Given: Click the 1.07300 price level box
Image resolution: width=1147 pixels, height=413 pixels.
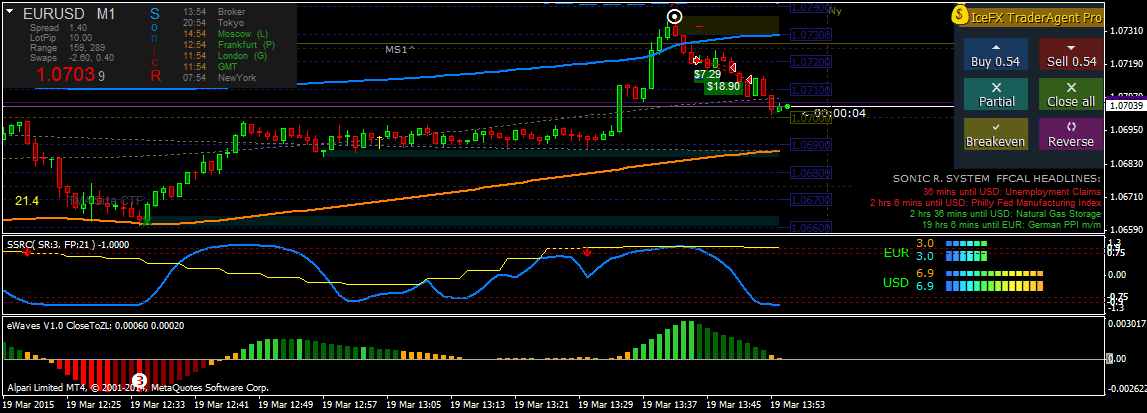Looking at the screenshot, I should click(x=812, y=34).
